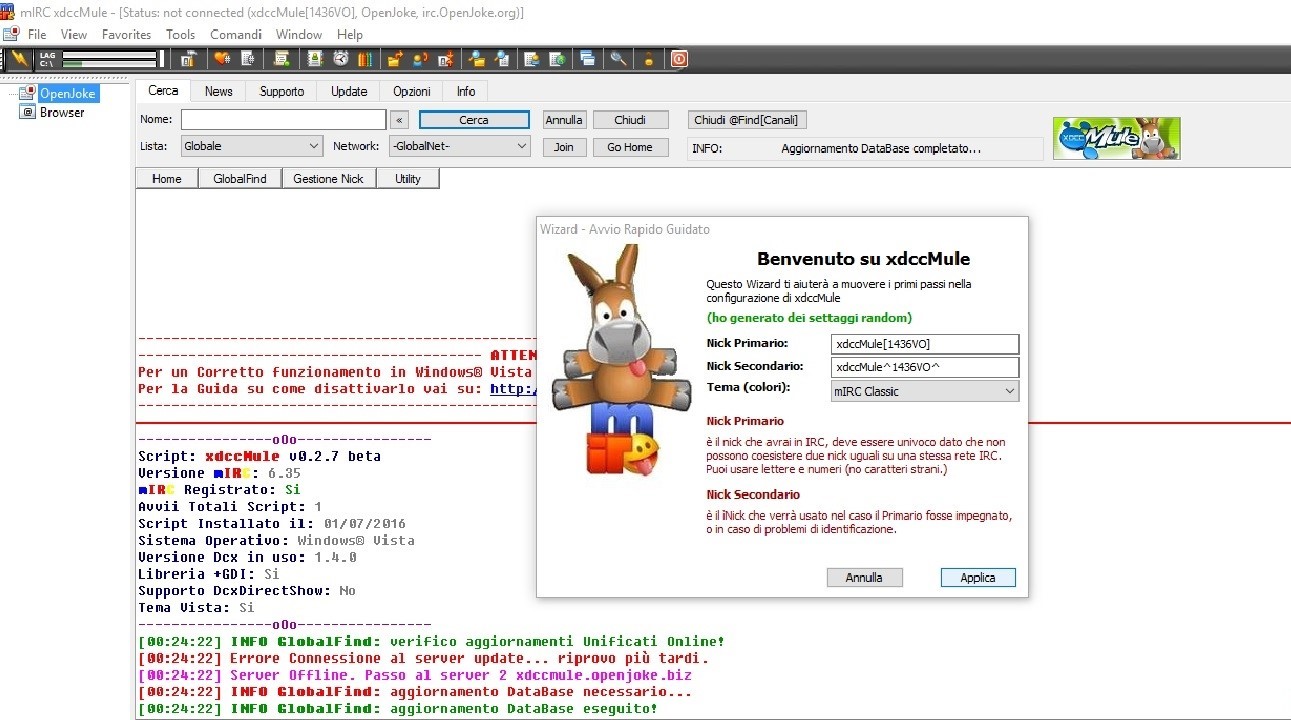
Task: Switch to the Supporto tab
Action: tap(282, 91)
